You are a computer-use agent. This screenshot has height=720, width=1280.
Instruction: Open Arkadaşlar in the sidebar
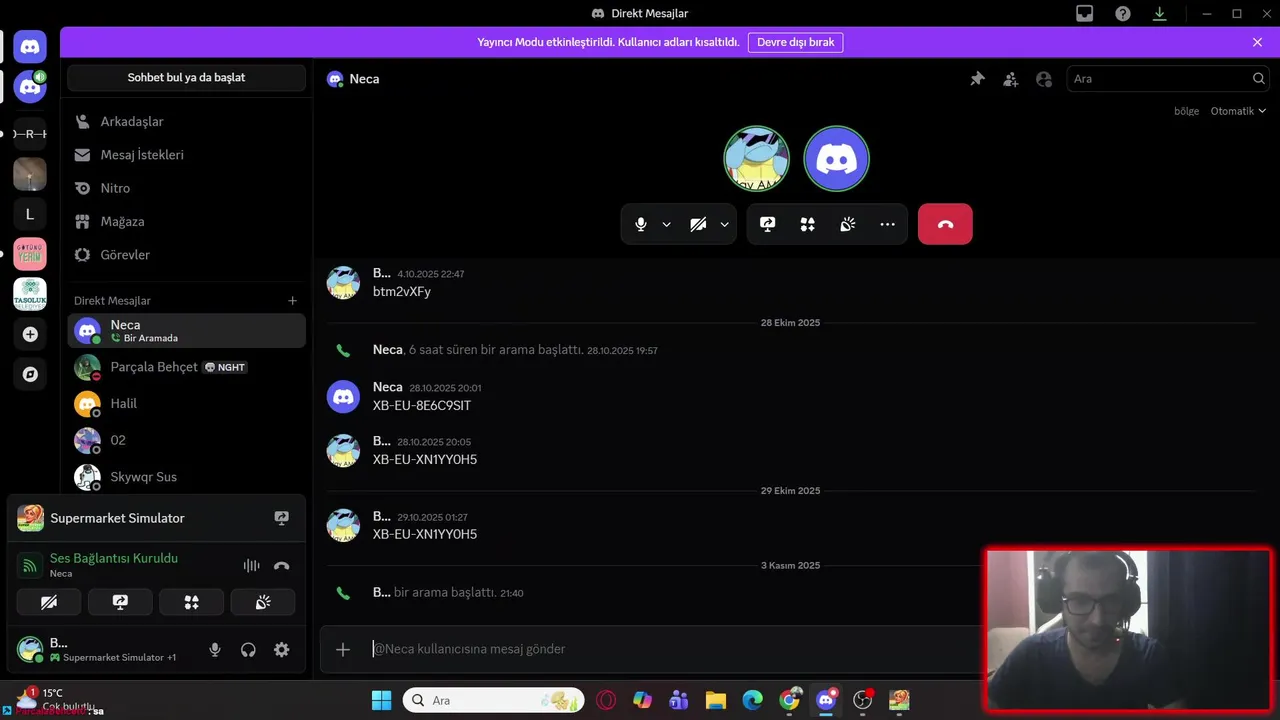point(186,121)
